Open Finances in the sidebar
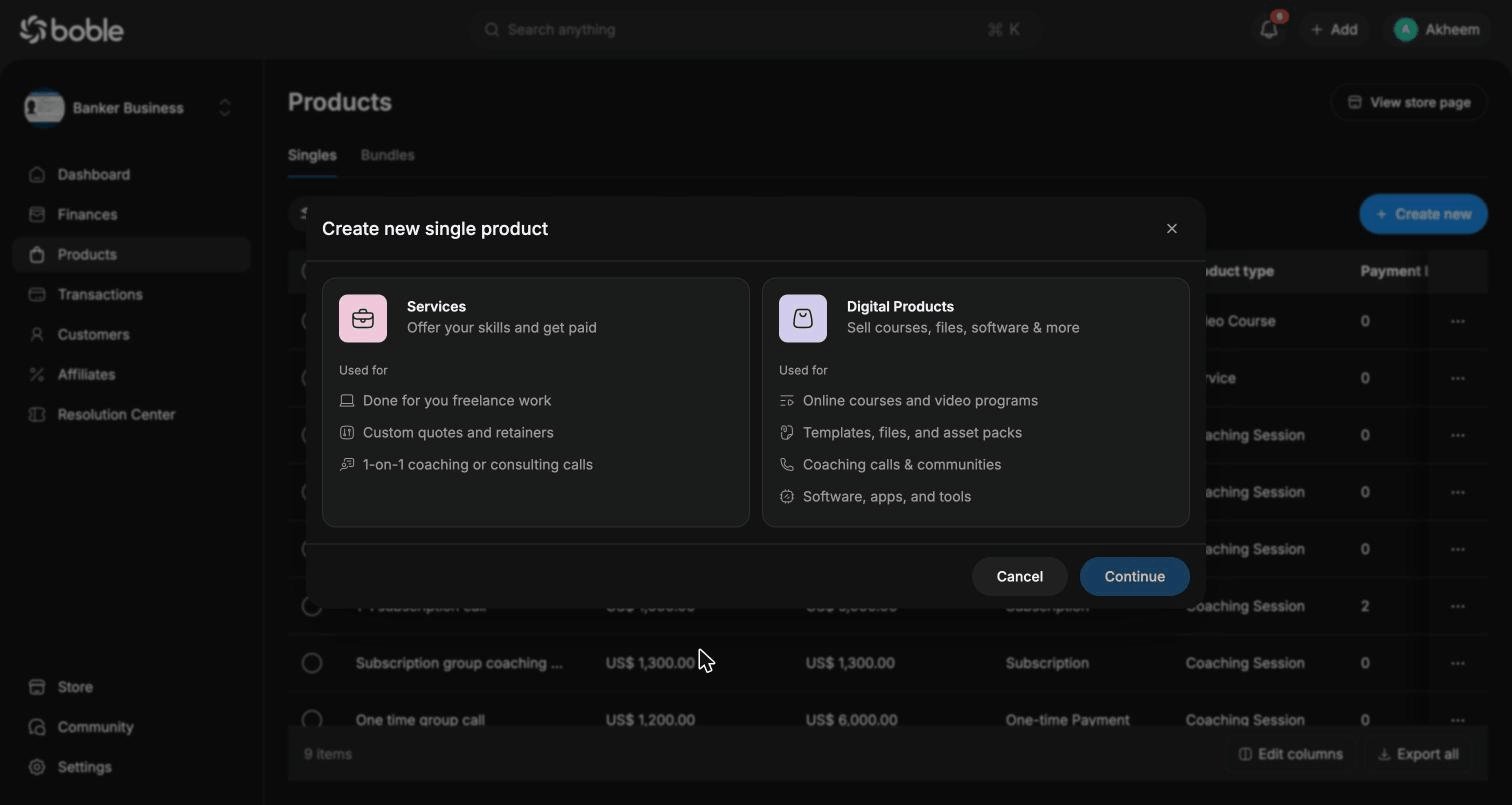The image size is (1512, 805). click(x=131, y=215)
